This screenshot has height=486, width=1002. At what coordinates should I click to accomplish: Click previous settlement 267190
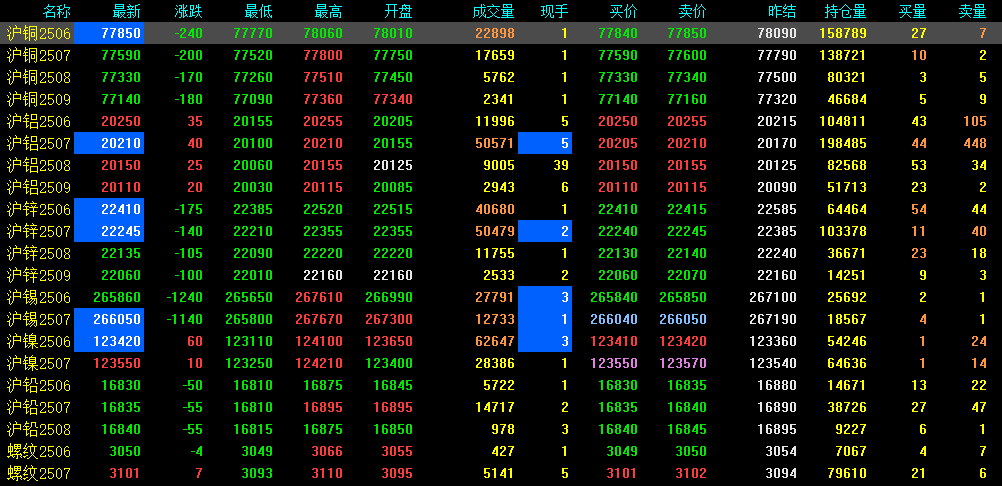[773, 320]
